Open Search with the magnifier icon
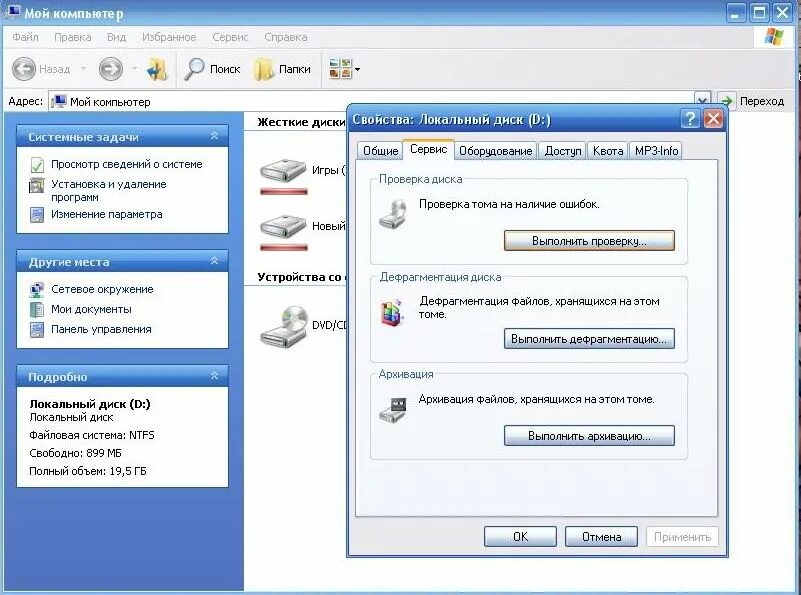Viewport: 801px width, 595px height. pyautogui.click(x=194, y=69)
